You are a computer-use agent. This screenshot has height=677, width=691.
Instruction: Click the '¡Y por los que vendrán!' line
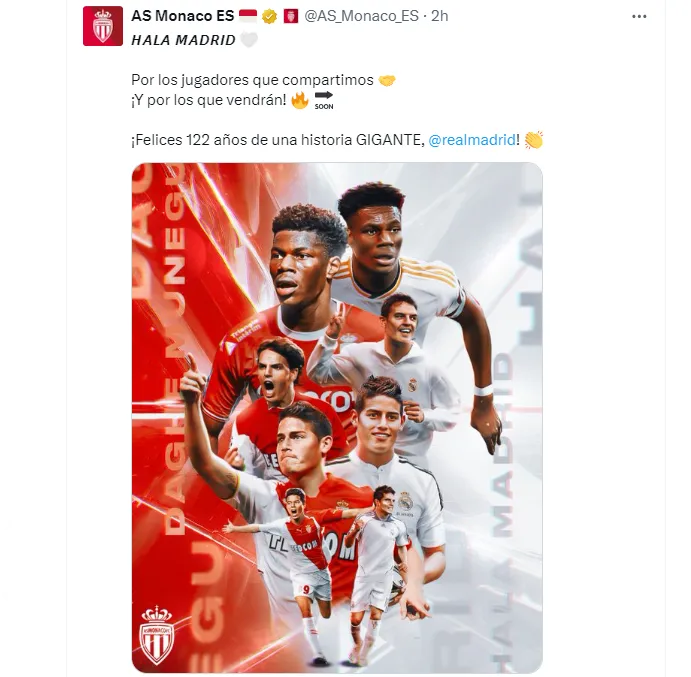(x=209, y=100)
